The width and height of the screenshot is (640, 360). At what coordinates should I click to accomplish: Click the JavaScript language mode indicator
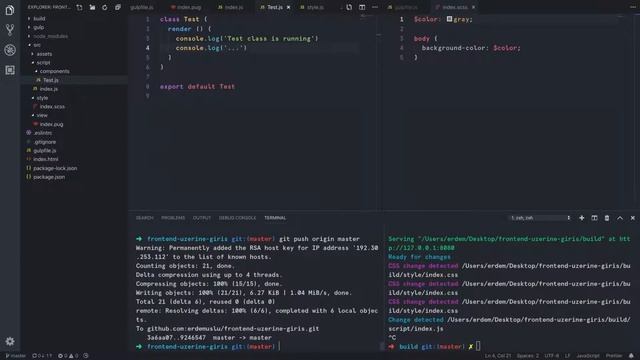coord(588,356)
